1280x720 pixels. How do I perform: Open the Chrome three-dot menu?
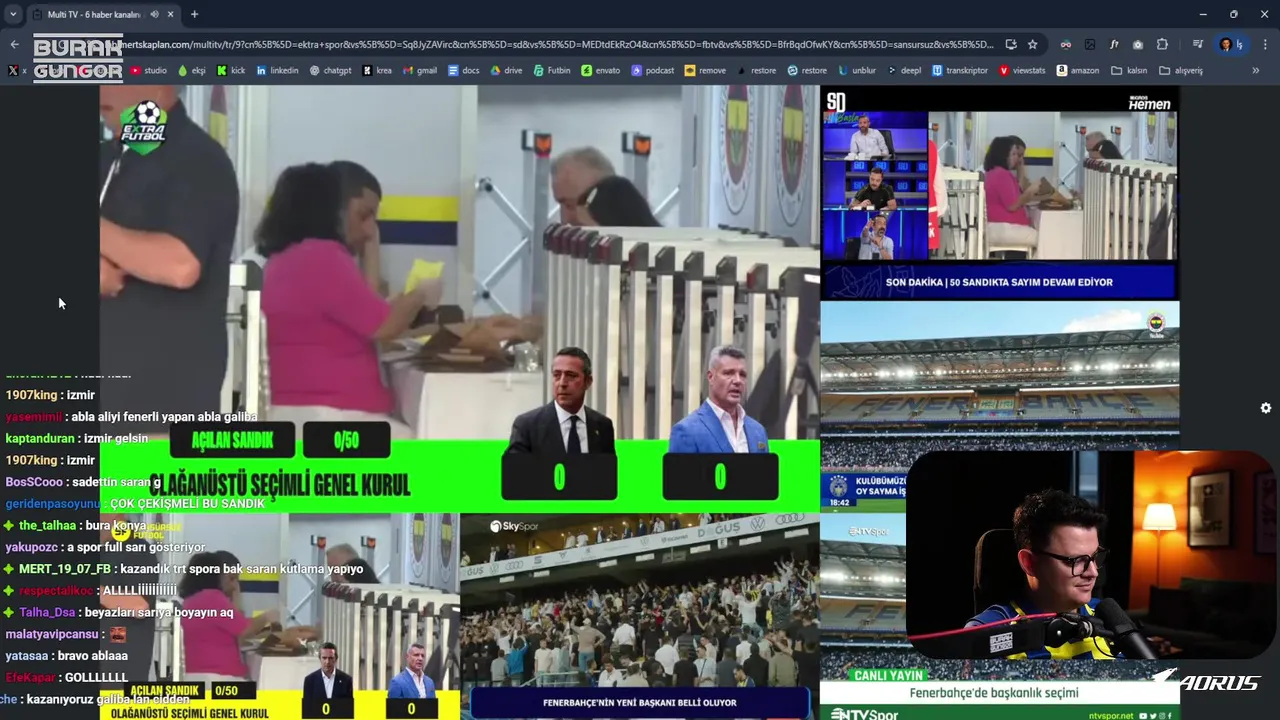pos(1265,44)
